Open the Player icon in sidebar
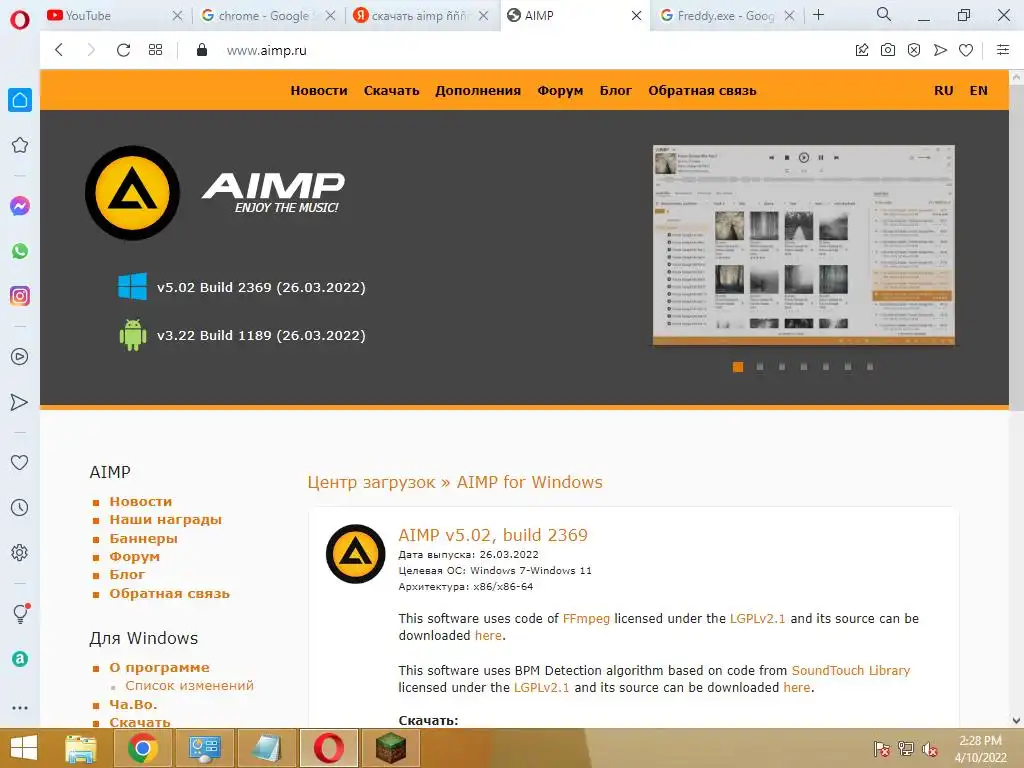Viewport: 1024px width, 768px height. [x=20, y=357]
